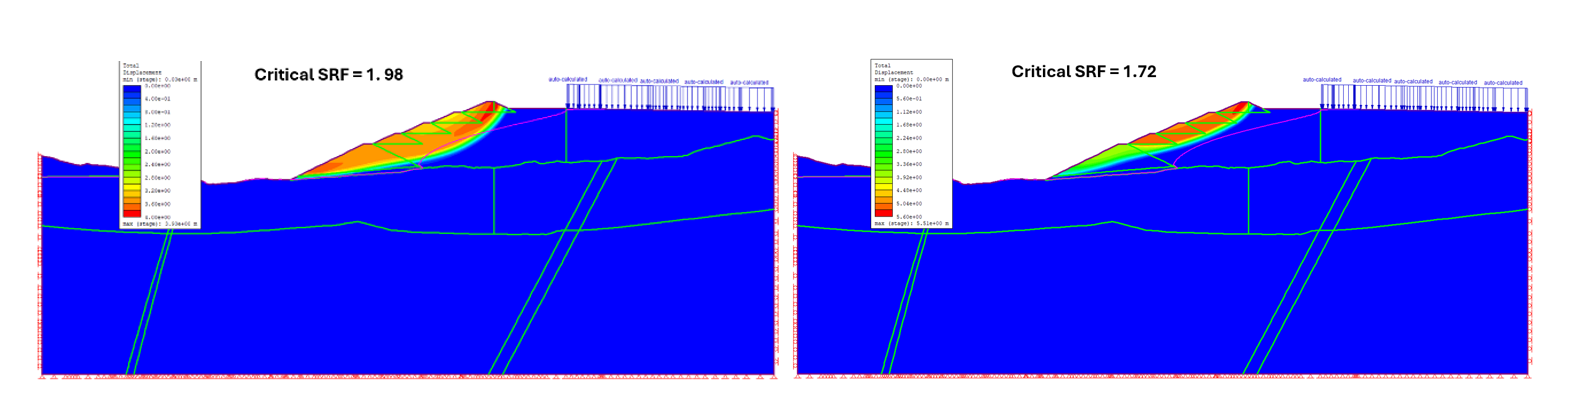1571x416 pixels.
Task: Click the 1.68e+00 legend value
Action: [x=909, y=125]
